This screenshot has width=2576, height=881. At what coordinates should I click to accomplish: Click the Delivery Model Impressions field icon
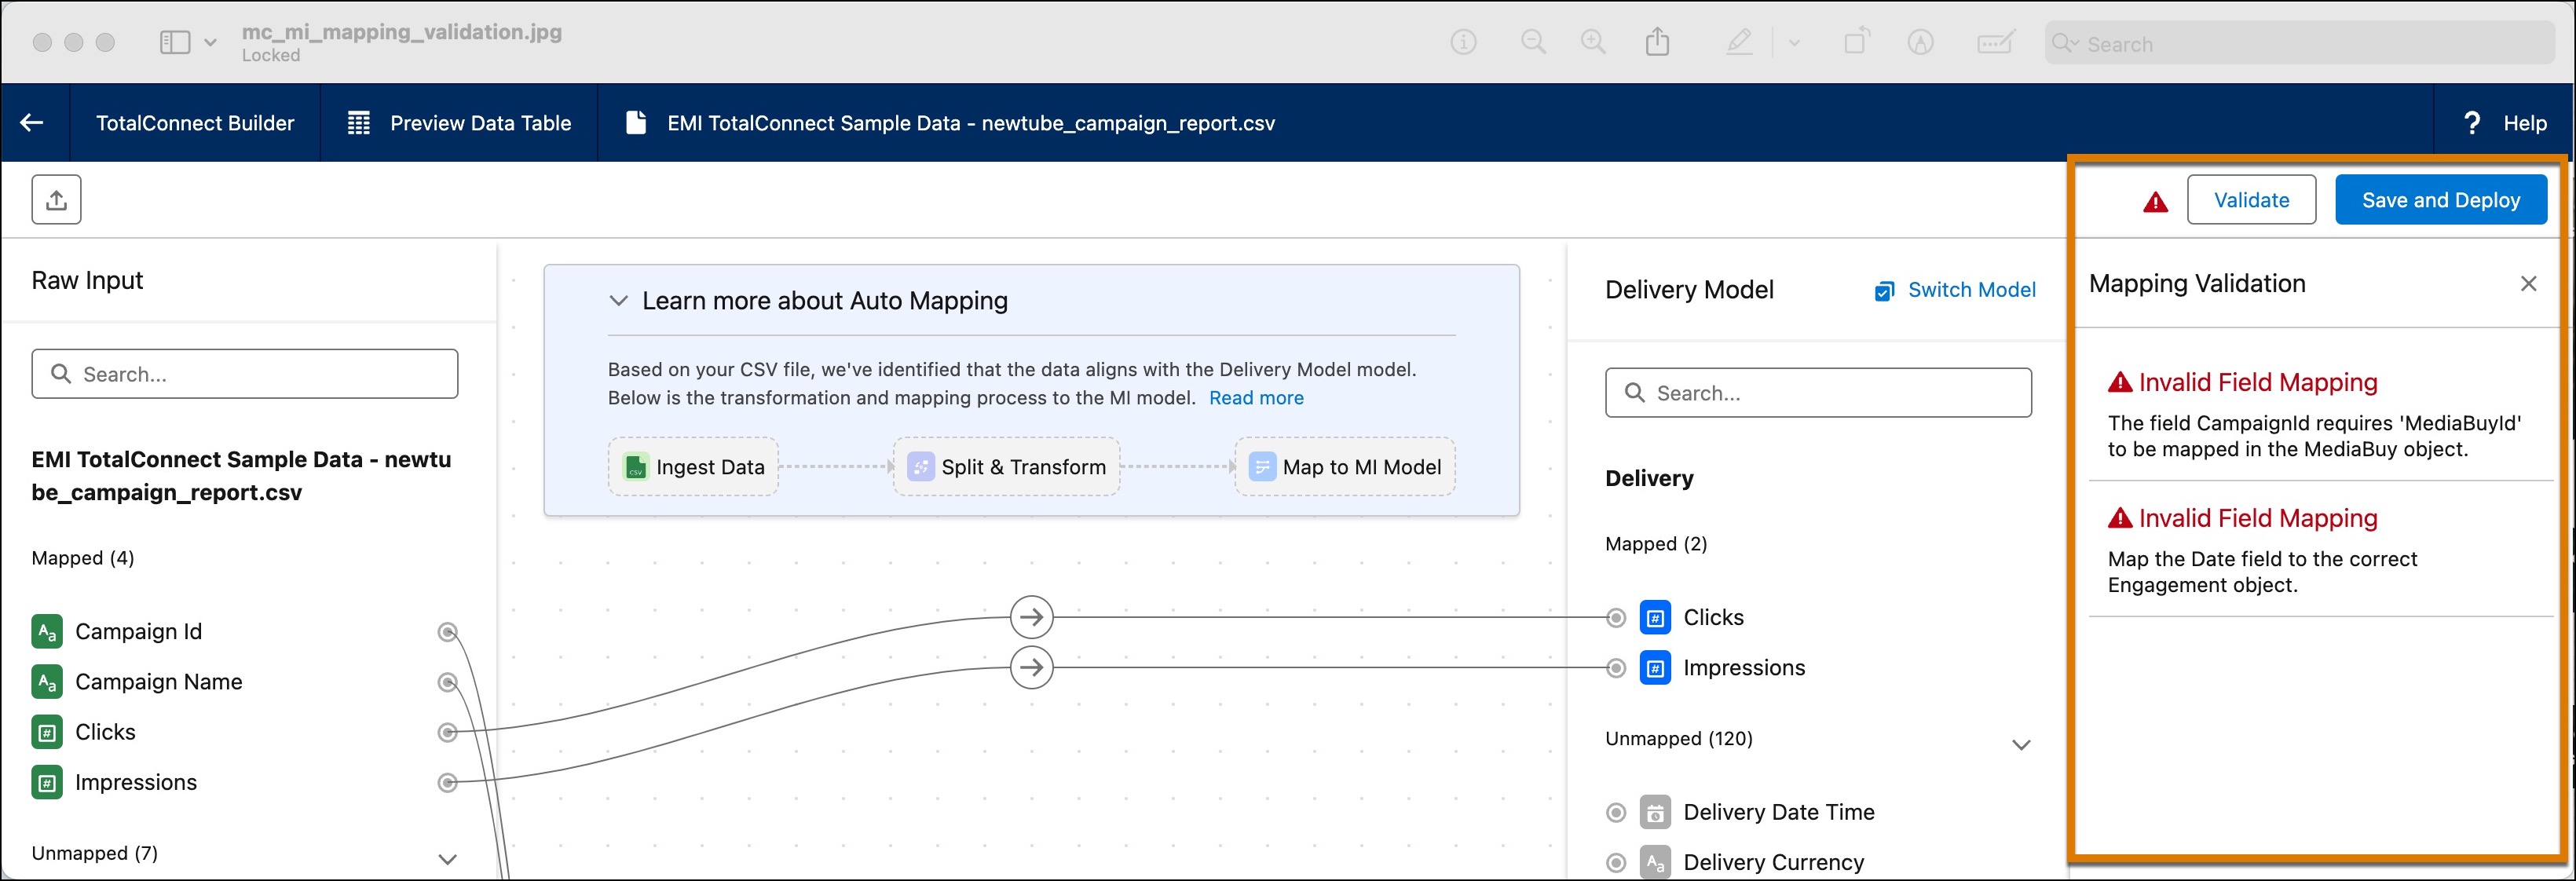pyautogui.click(x=1655, y=668)
